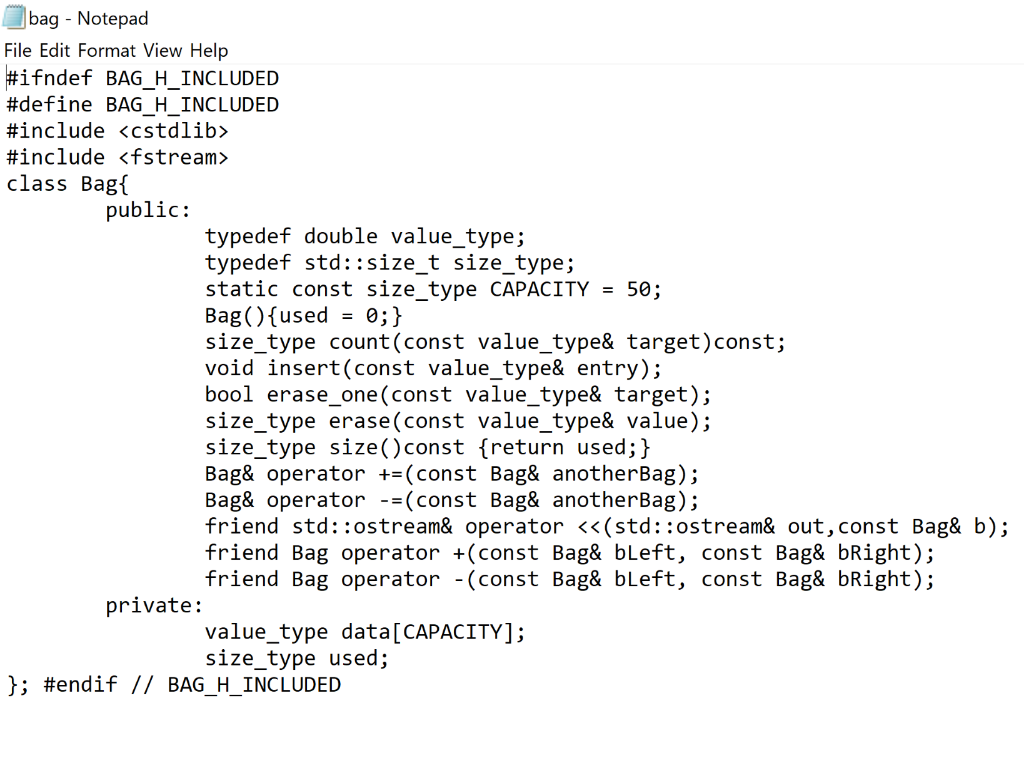Click the typedef double value_type line
Image resolution: width=1024 pixels, height=763 pixels.
tap(365, 236)
